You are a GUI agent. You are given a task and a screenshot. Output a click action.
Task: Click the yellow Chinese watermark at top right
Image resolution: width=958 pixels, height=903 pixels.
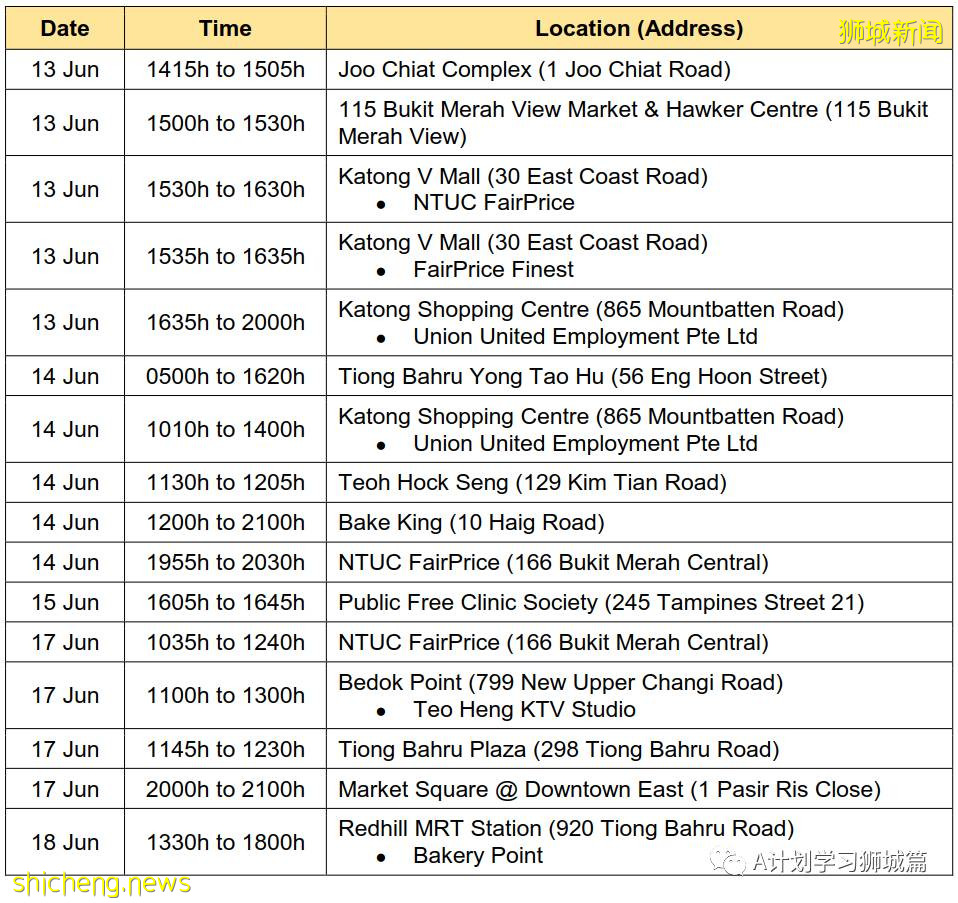[891, 32]
